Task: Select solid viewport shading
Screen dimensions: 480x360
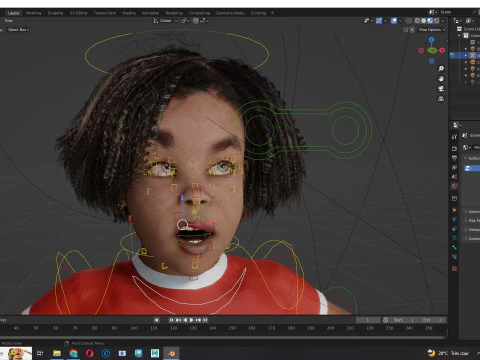Action: (423, 21)
